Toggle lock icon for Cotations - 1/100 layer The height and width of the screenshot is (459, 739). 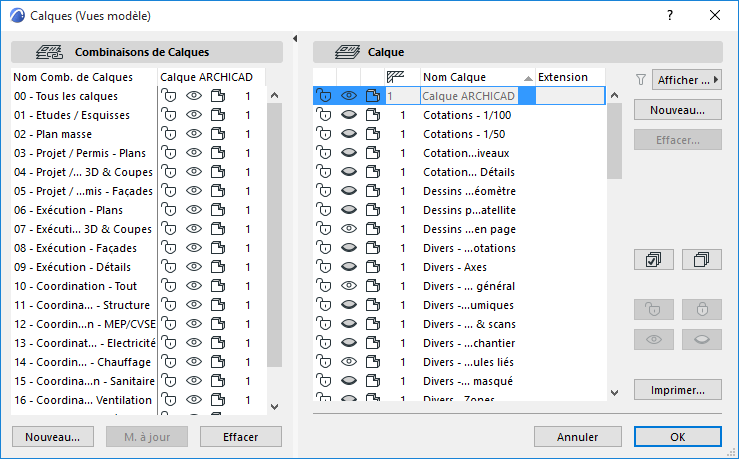click(x=324, y=115)
